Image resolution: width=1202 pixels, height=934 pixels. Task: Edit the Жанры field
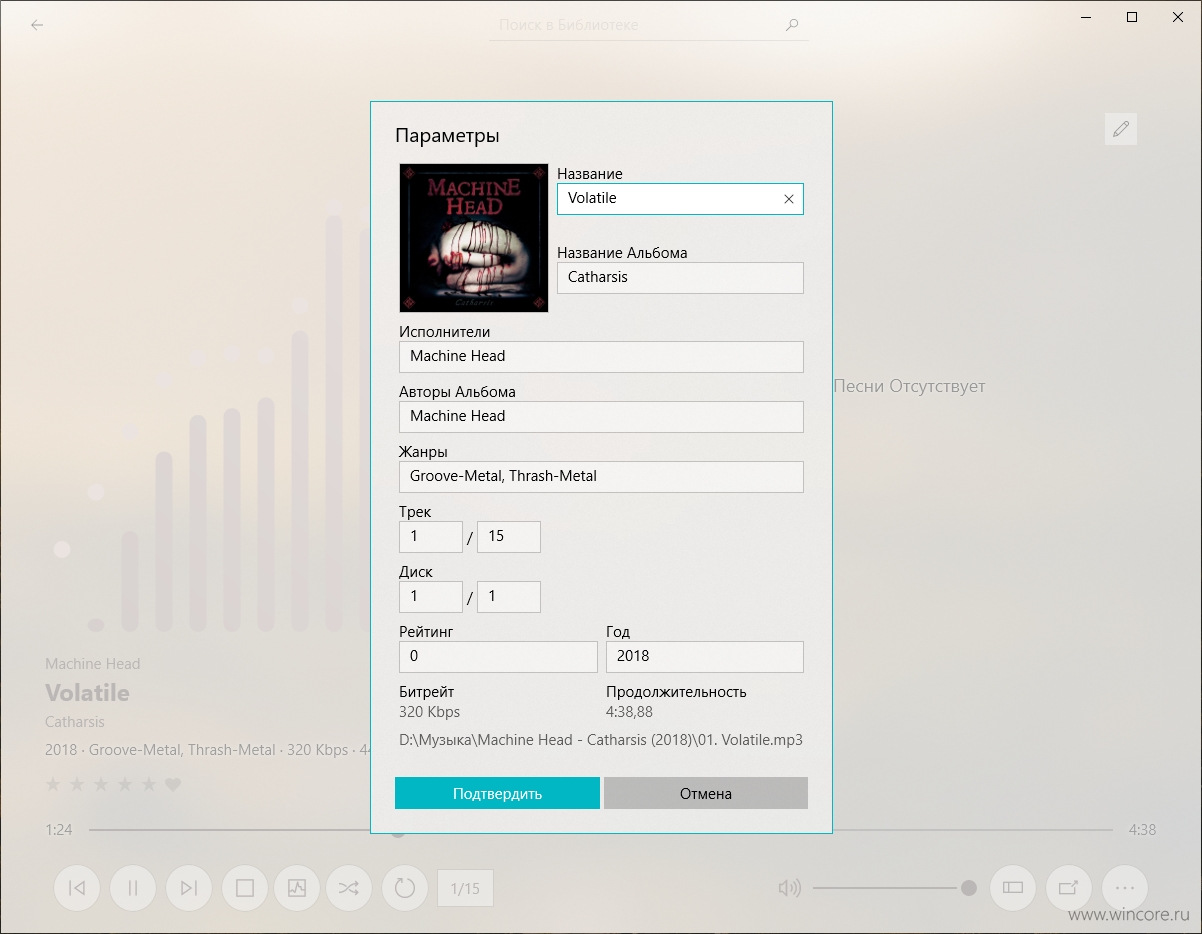[x=601, y=477]
